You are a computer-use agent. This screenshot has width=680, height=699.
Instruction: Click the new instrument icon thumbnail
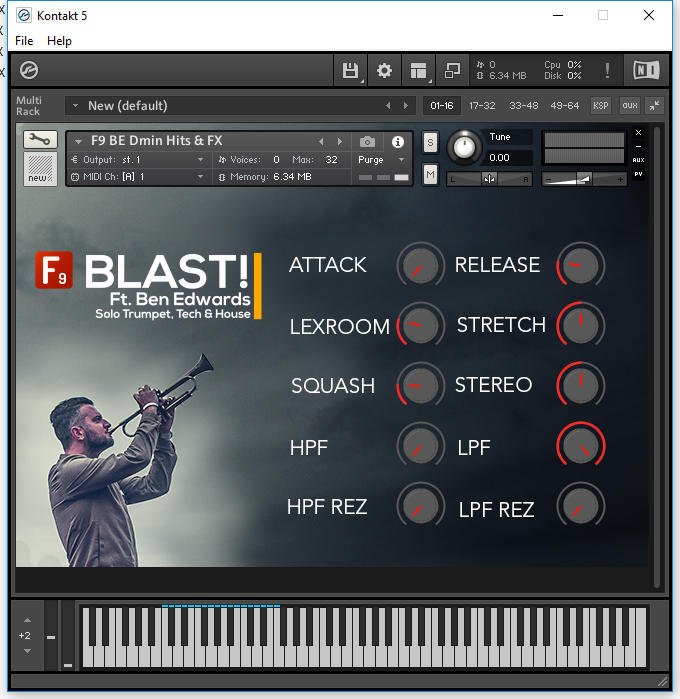coord(40,169)
